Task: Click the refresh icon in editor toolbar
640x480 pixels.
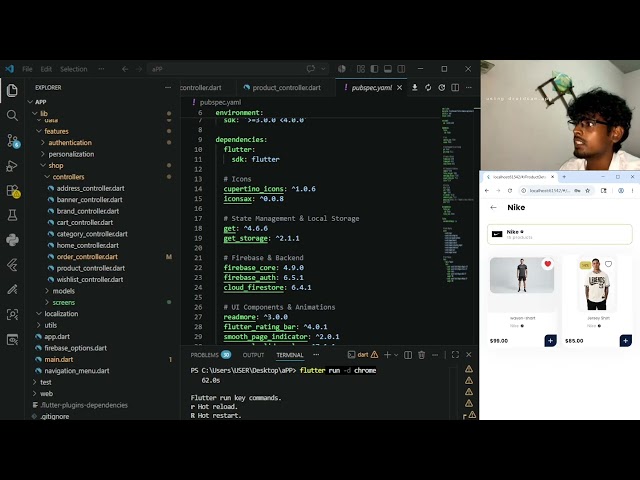Action: (428, 87)
